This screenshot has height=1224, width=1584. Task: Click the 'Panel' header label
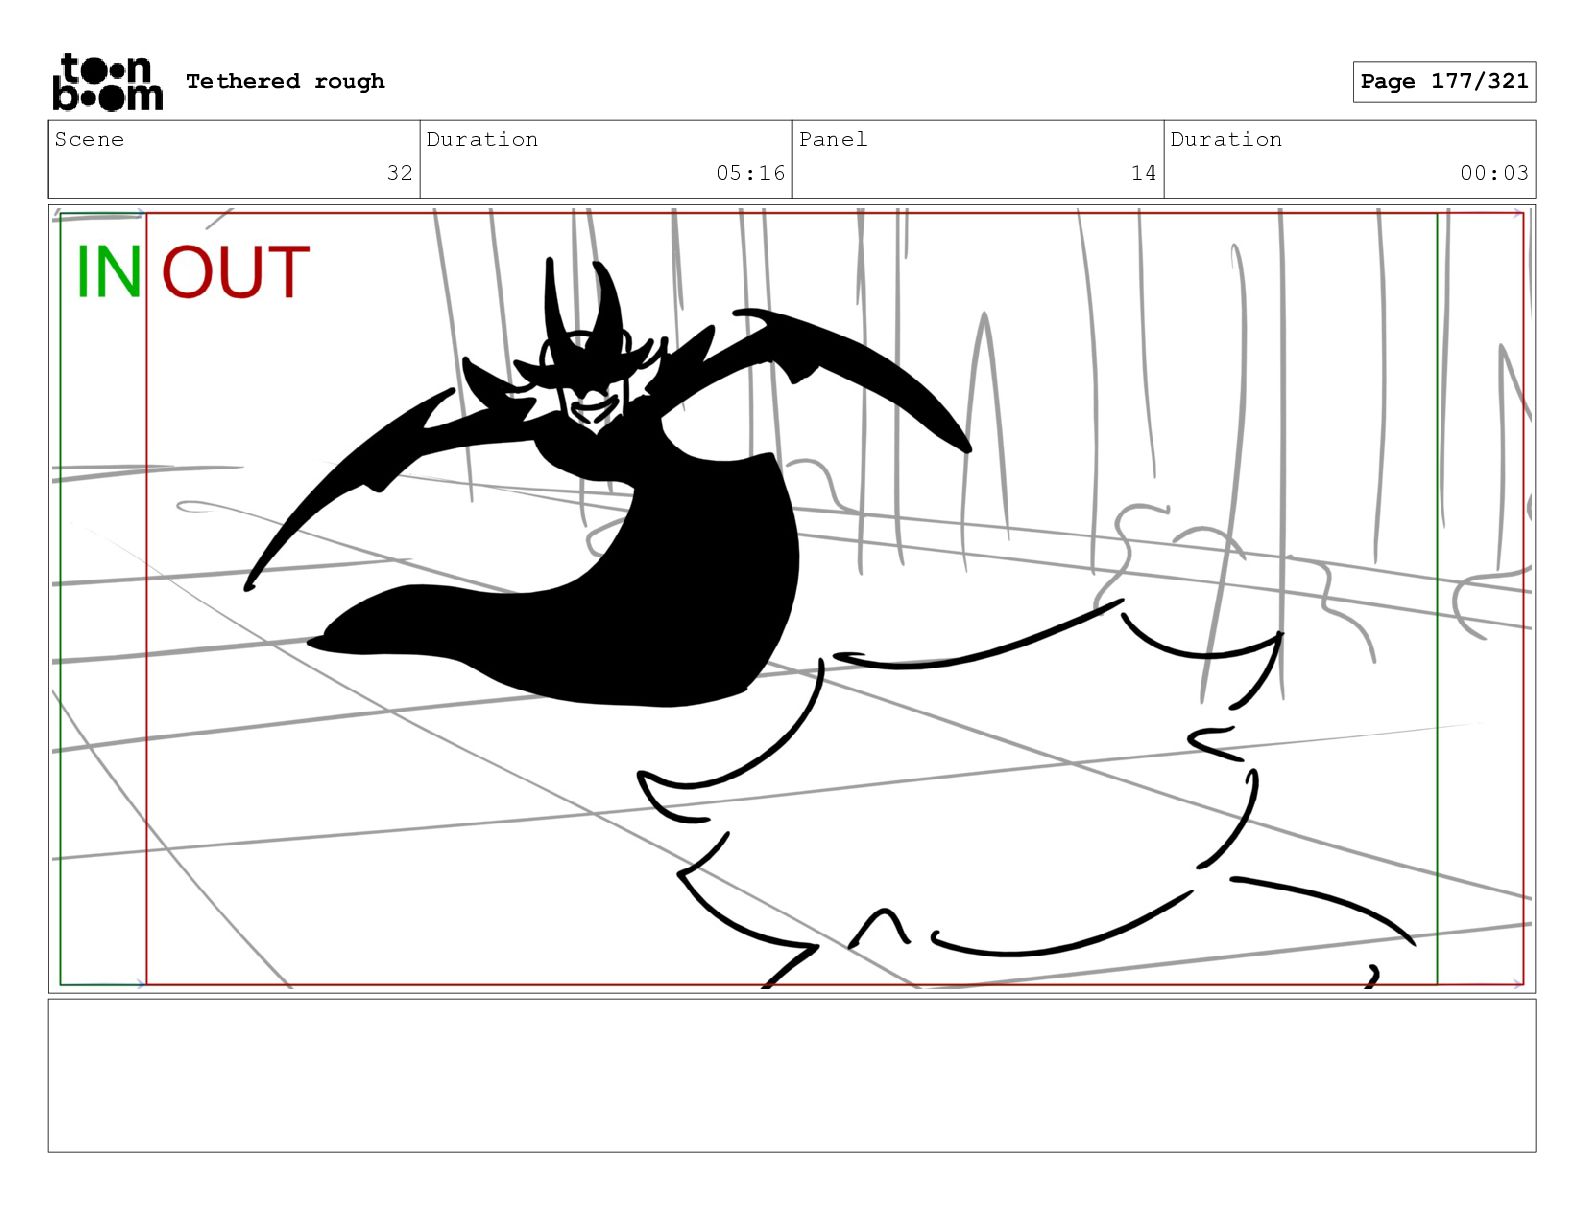pyautogui.click(x=833, y=139)
